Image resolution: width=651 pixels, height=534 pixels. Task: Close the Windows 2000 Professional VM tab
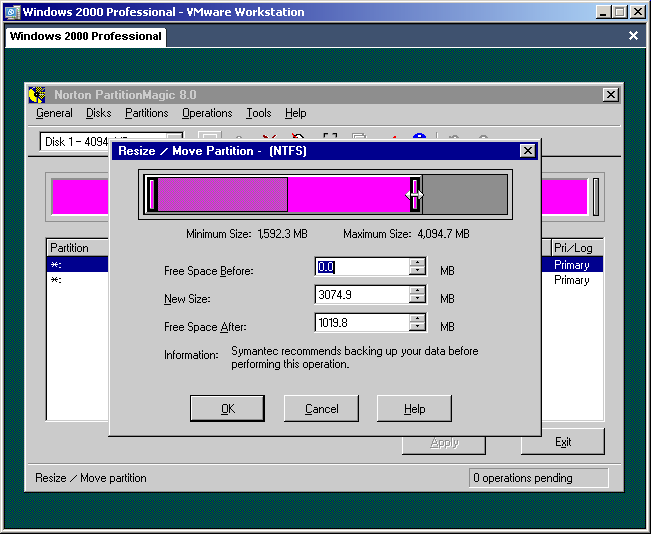(x=633, y=36)
